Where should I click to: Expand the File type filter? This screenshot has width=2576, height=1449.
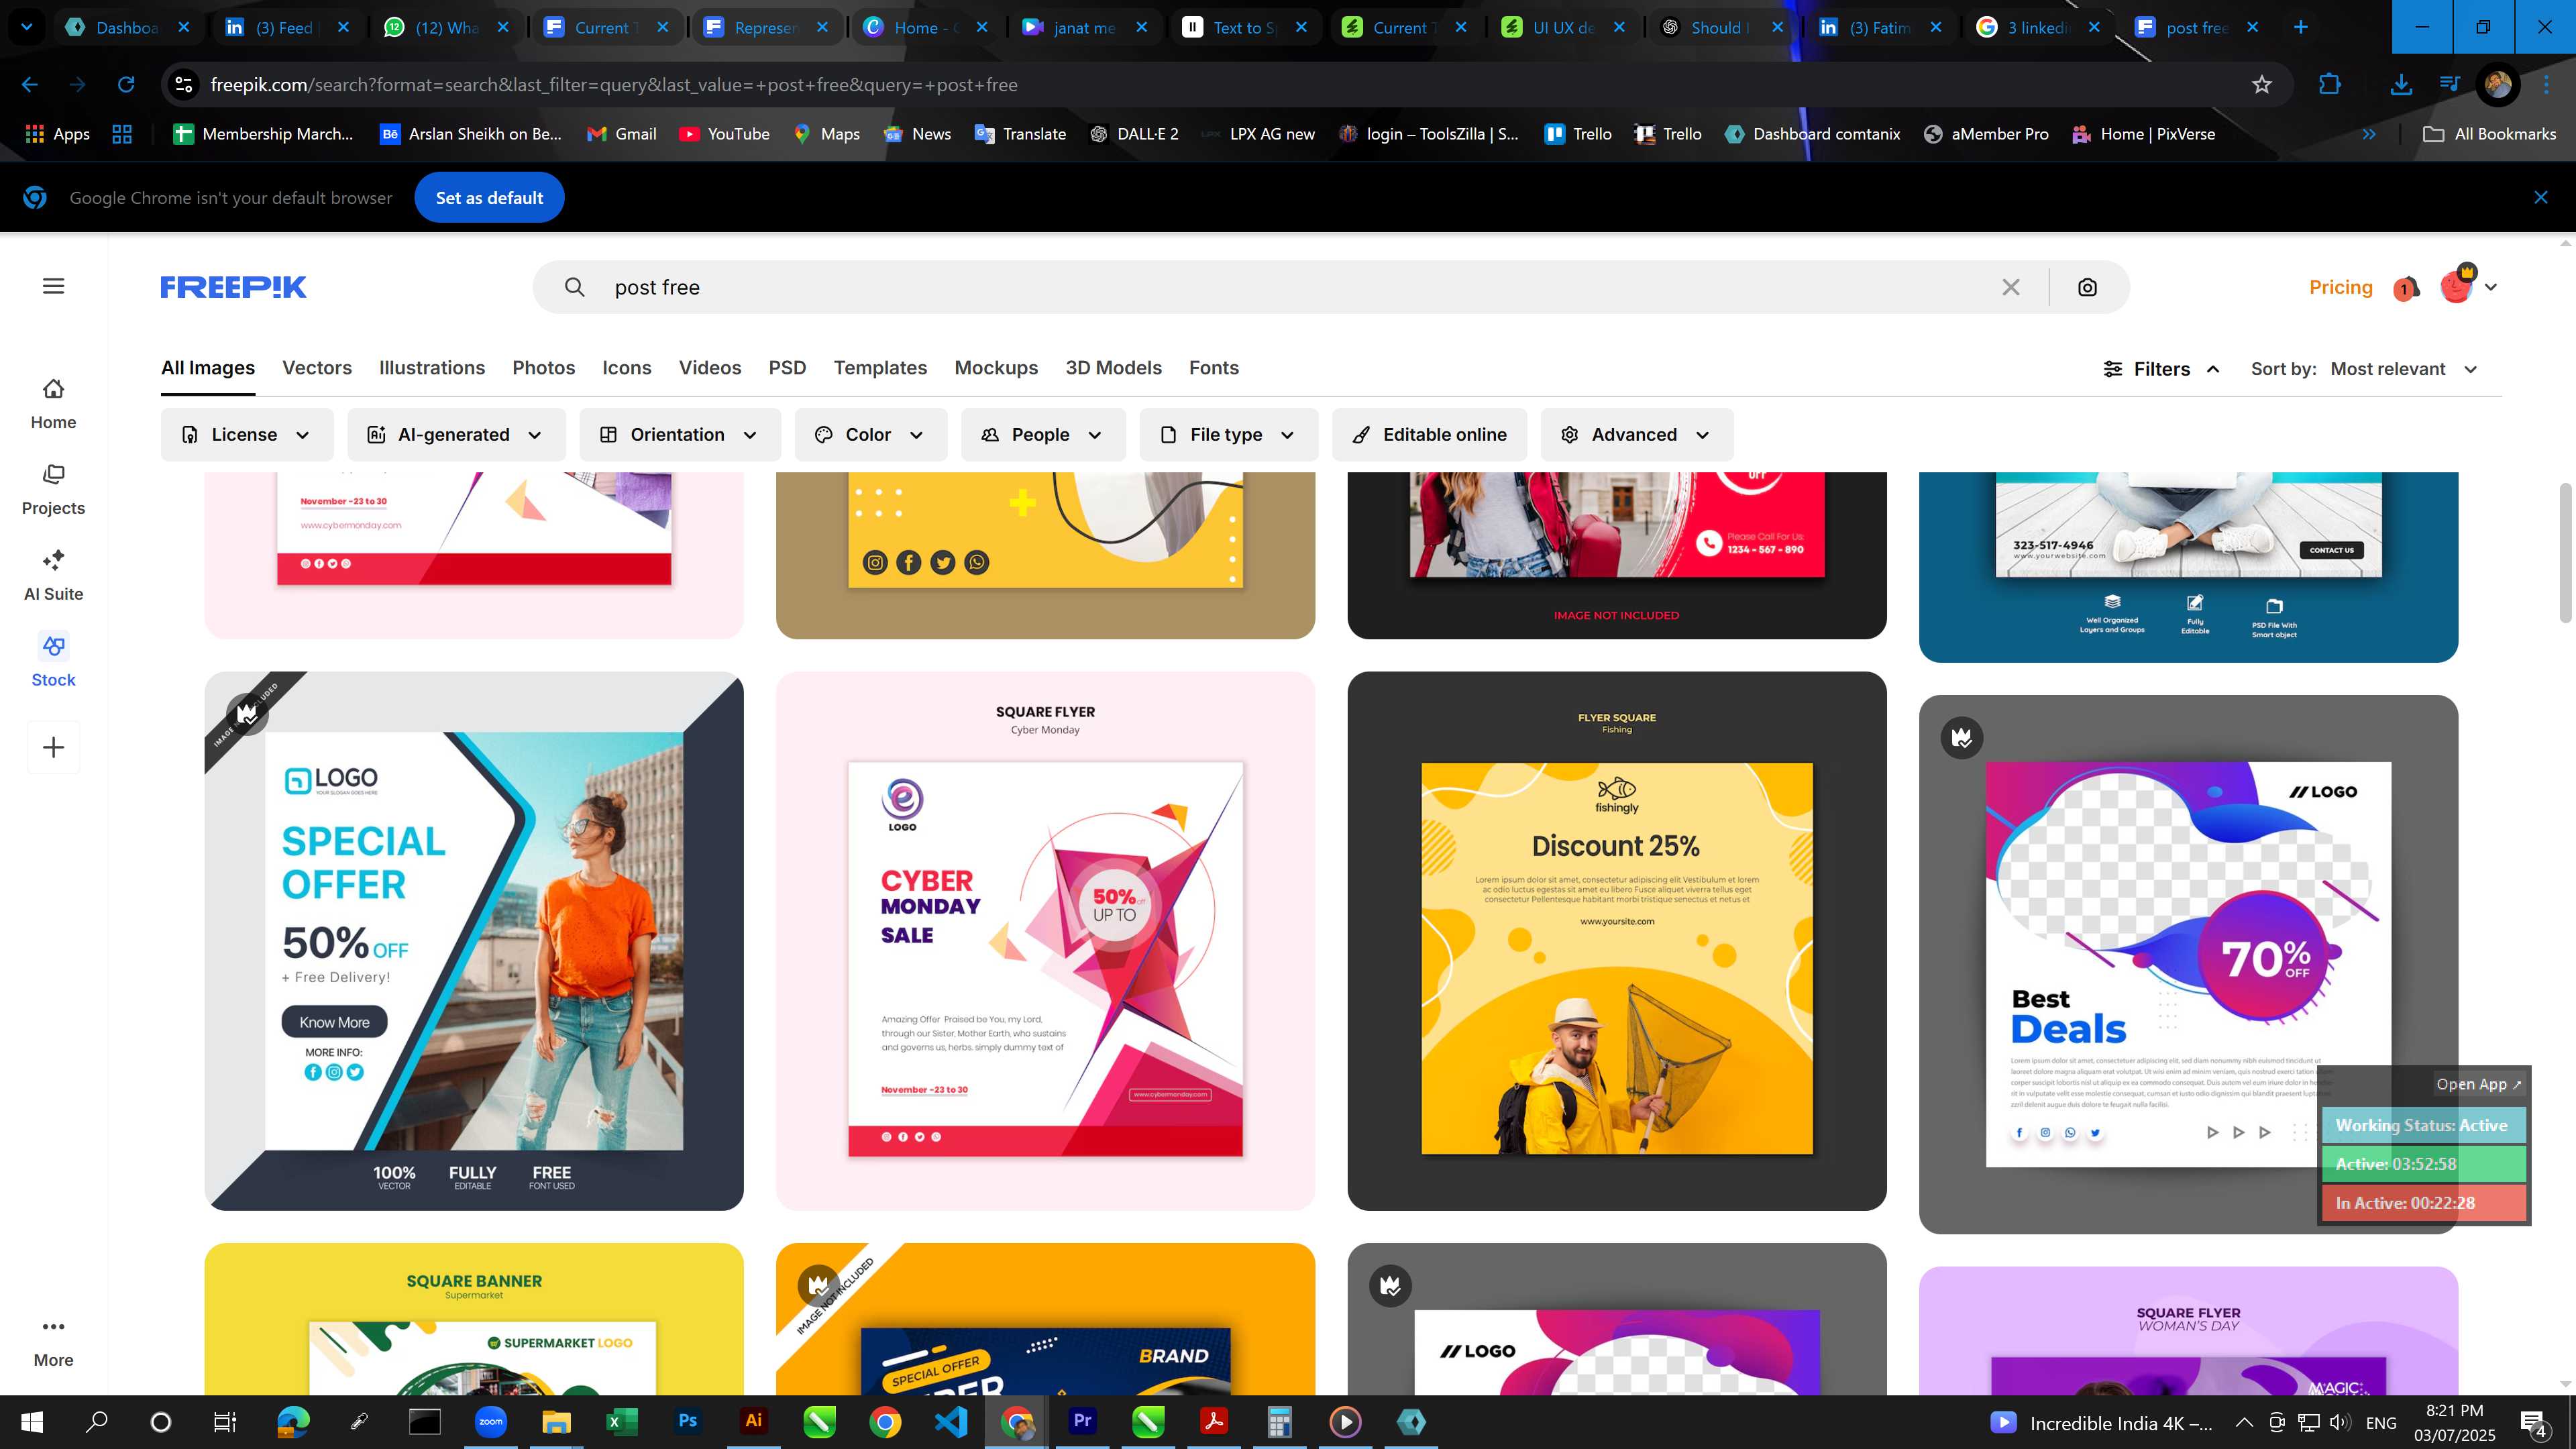pyautogui.click(x=1228, y=435)
